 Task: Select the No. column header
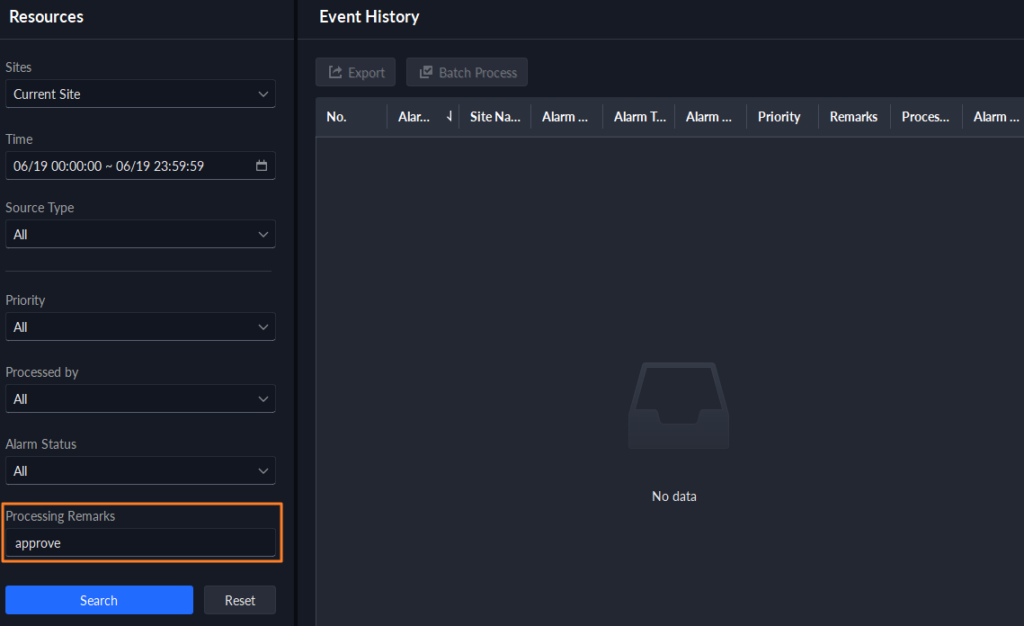click(x=337, y=117)
